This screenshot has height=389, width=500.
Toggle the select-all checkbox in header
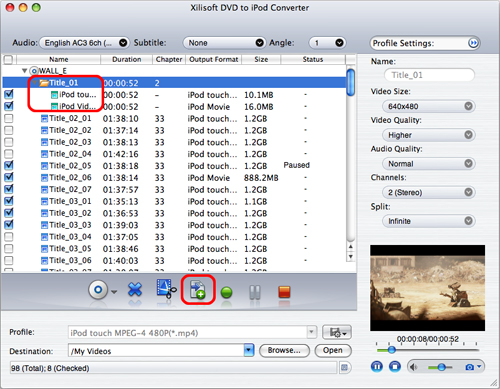click(8, 60)
